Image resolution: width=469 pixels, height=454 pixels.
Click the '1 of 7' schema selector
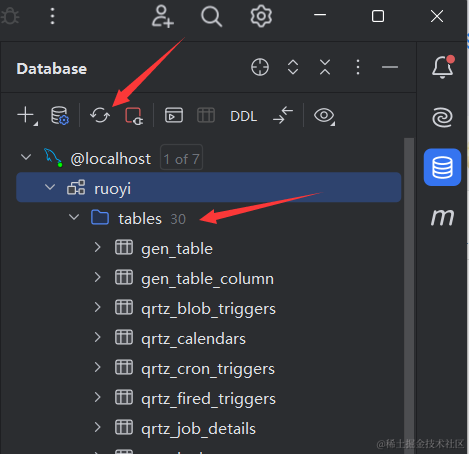pos(181,157)
